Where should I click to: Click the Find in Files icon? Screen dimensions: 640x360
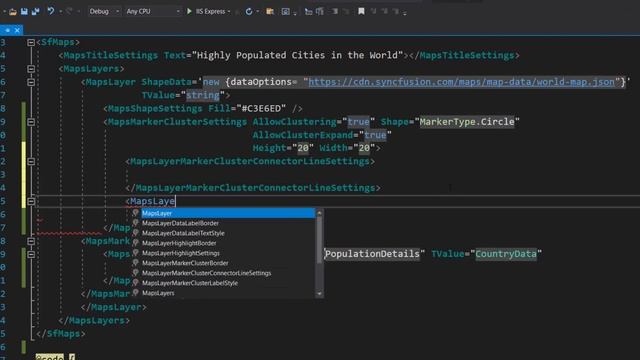(270, 11)
